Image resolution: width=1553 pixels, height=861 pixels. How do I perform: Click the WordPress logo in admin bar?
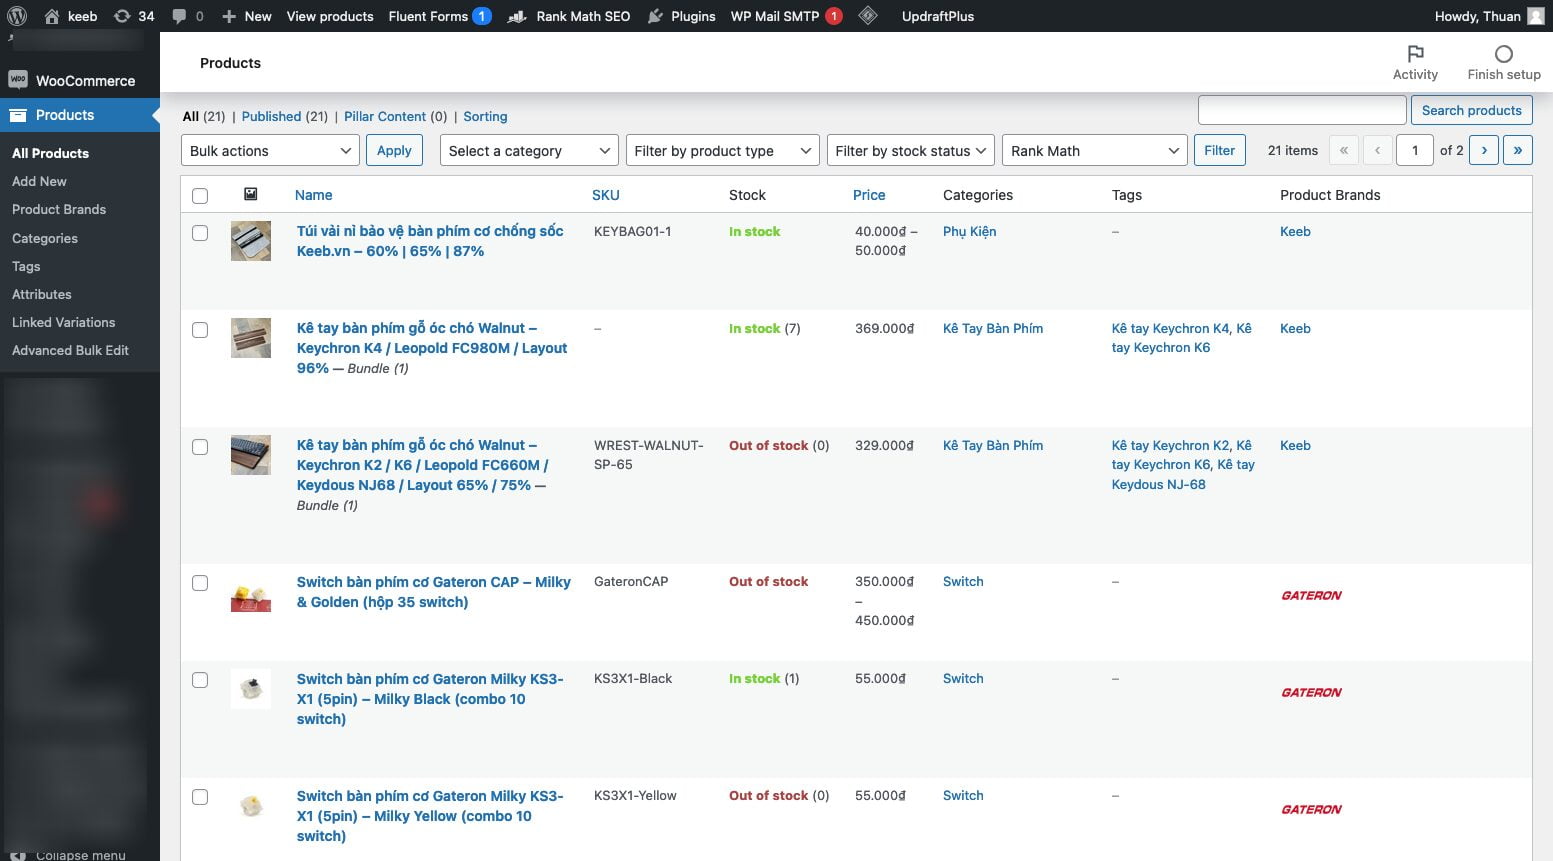(17, 16)
